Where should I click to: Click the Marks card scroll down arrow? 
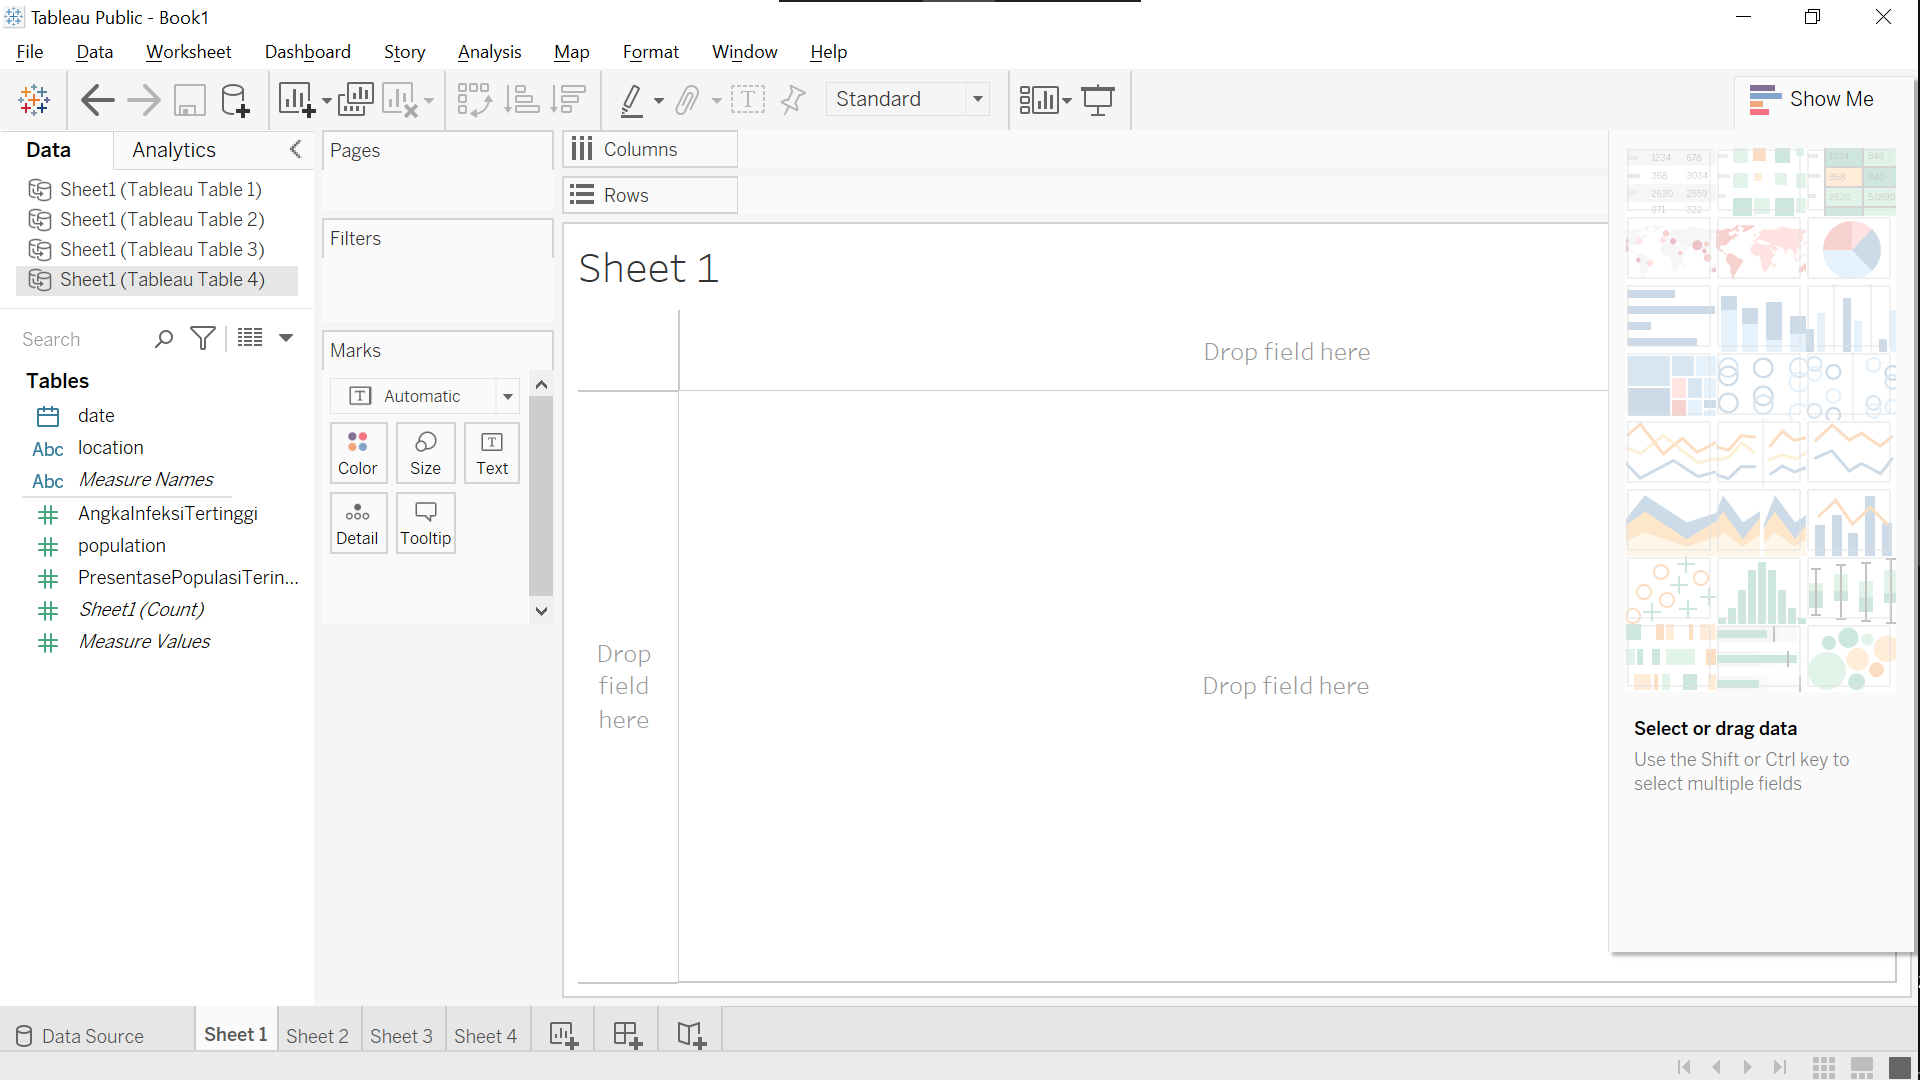541,611
